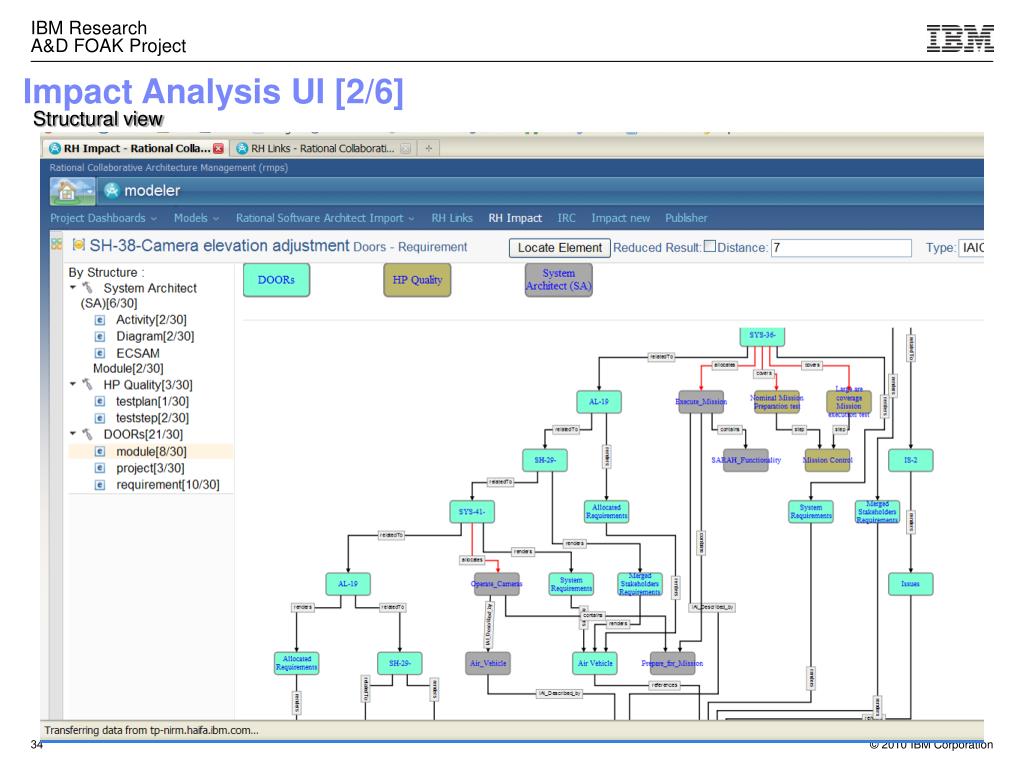1024x768 pixels.
Task: Click RH Links tab favicon
Action: 242,148
